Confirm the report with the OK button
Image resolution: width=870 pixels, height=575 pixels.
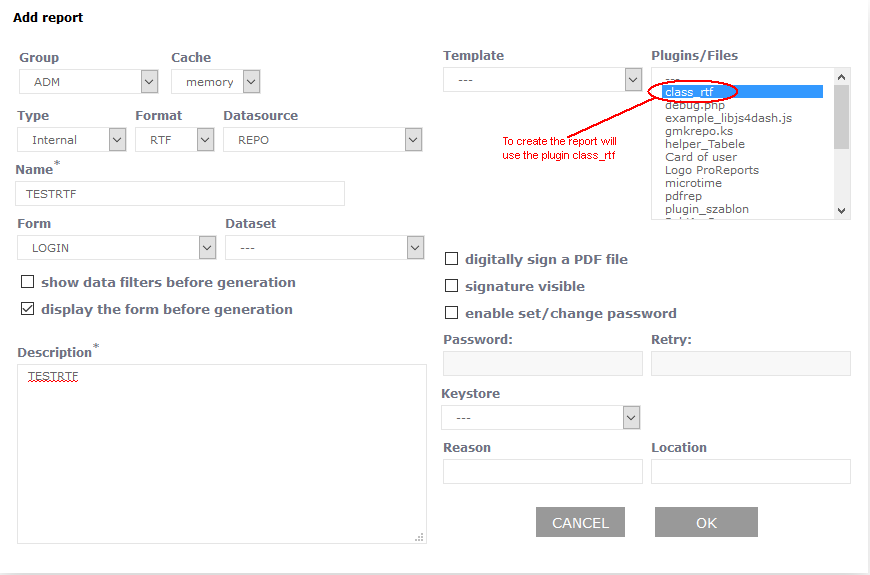pos(706,522)
